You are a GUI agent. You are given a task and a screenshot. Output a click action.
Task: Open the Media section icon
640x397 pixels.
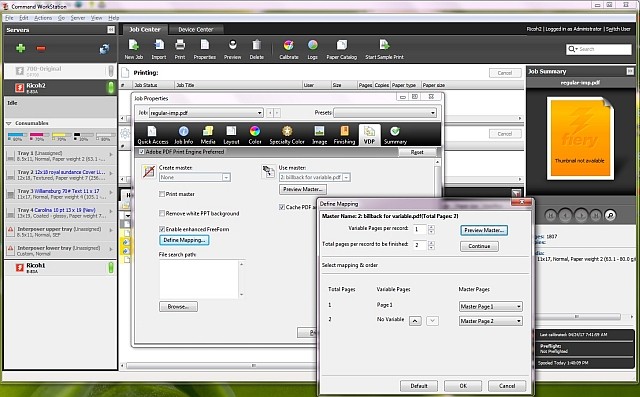pyautogui.click(x=208, y=135)
